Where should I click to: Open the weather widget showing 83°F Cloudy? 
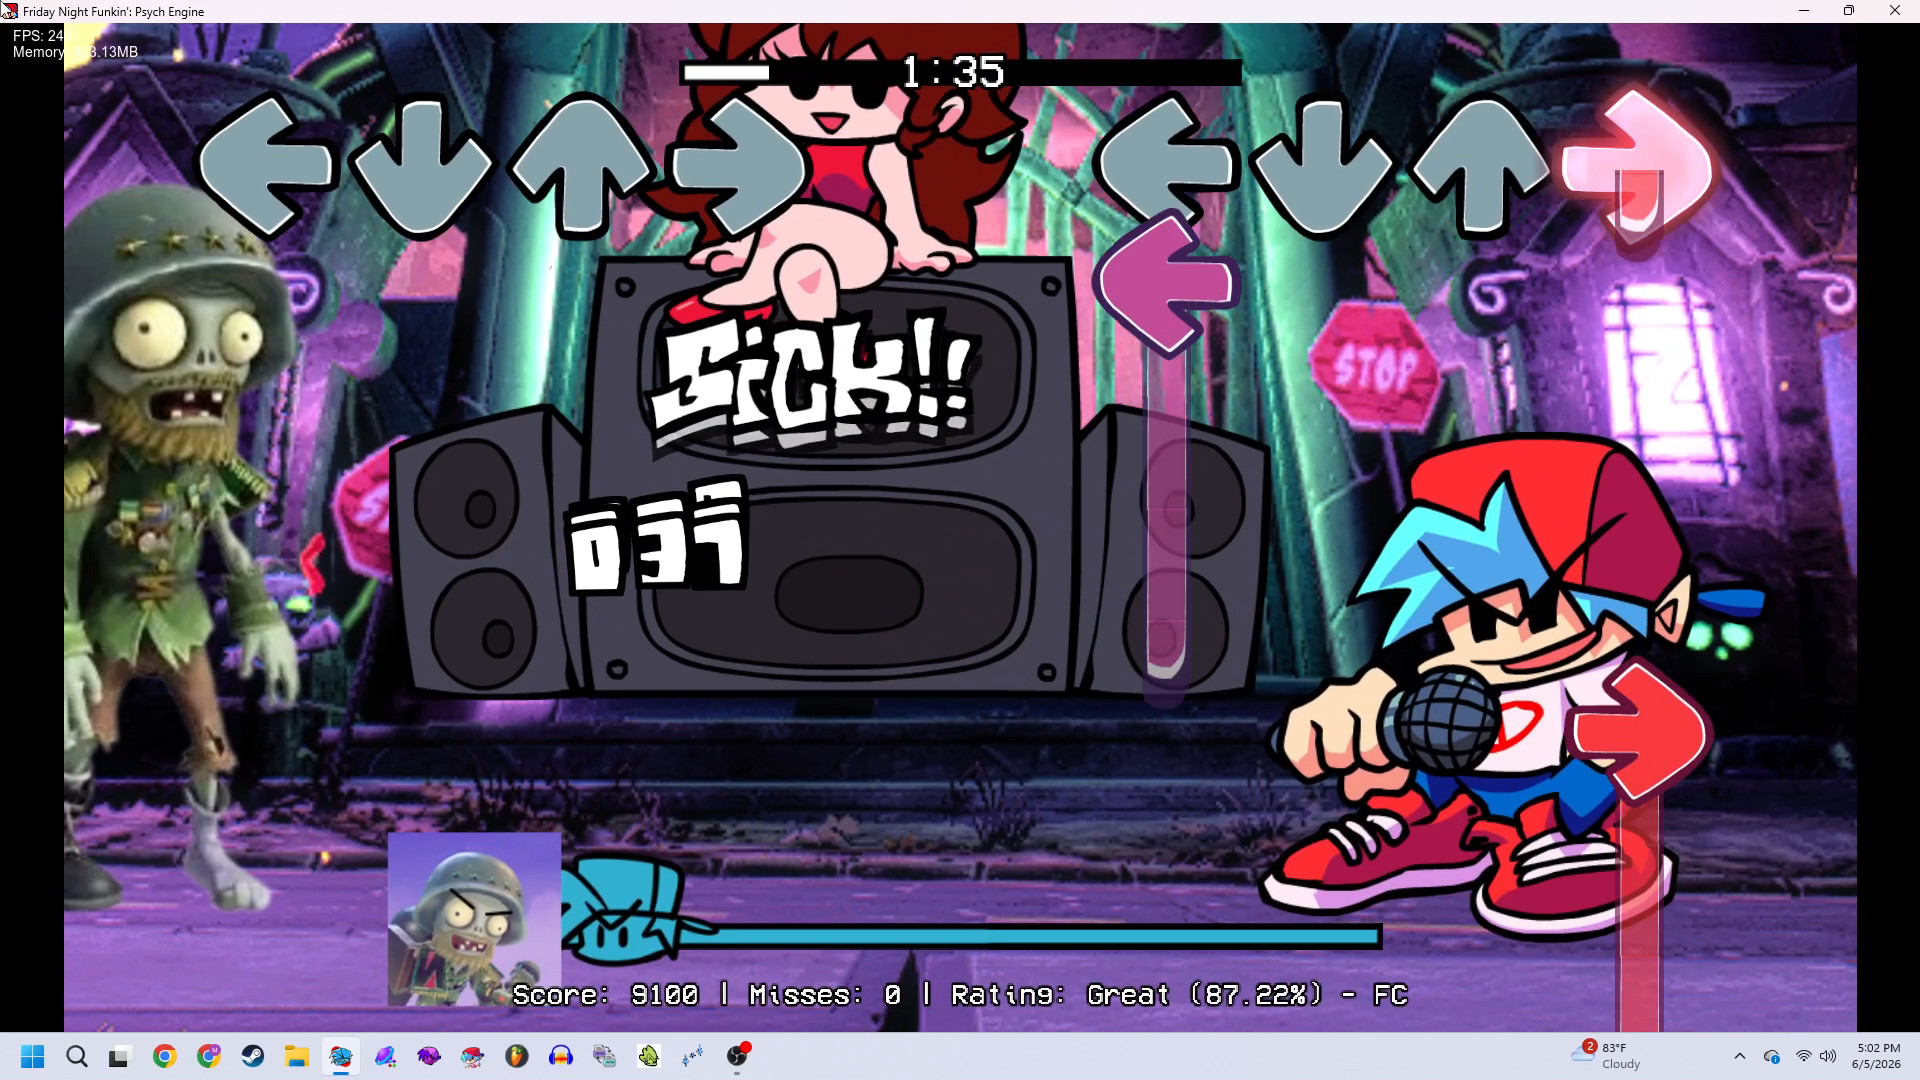click(1606, 1056)
